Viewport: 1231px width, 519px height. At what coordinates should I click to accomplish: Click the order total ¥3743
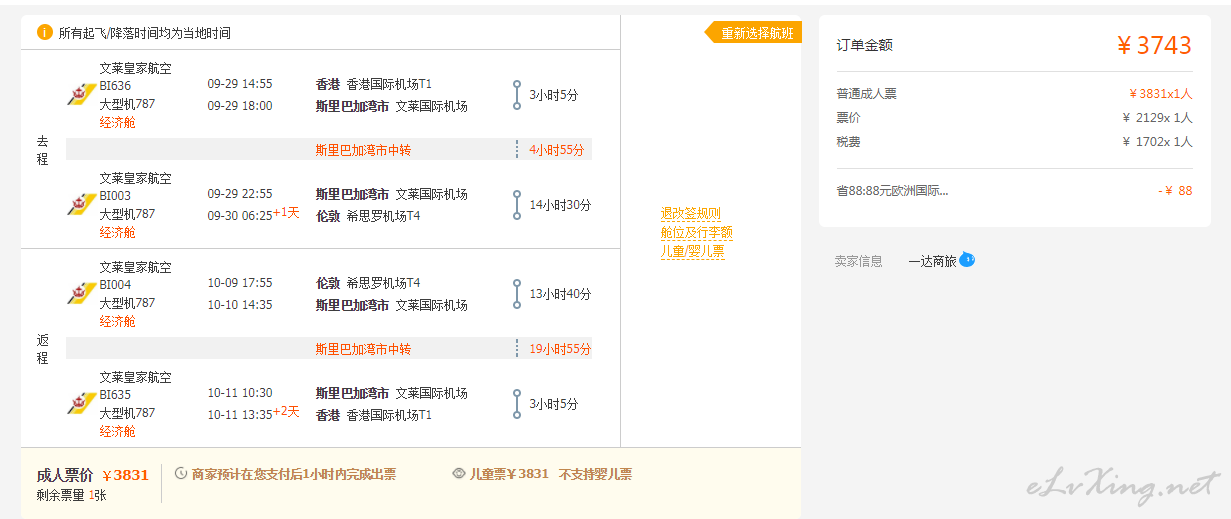(1154, 45)
